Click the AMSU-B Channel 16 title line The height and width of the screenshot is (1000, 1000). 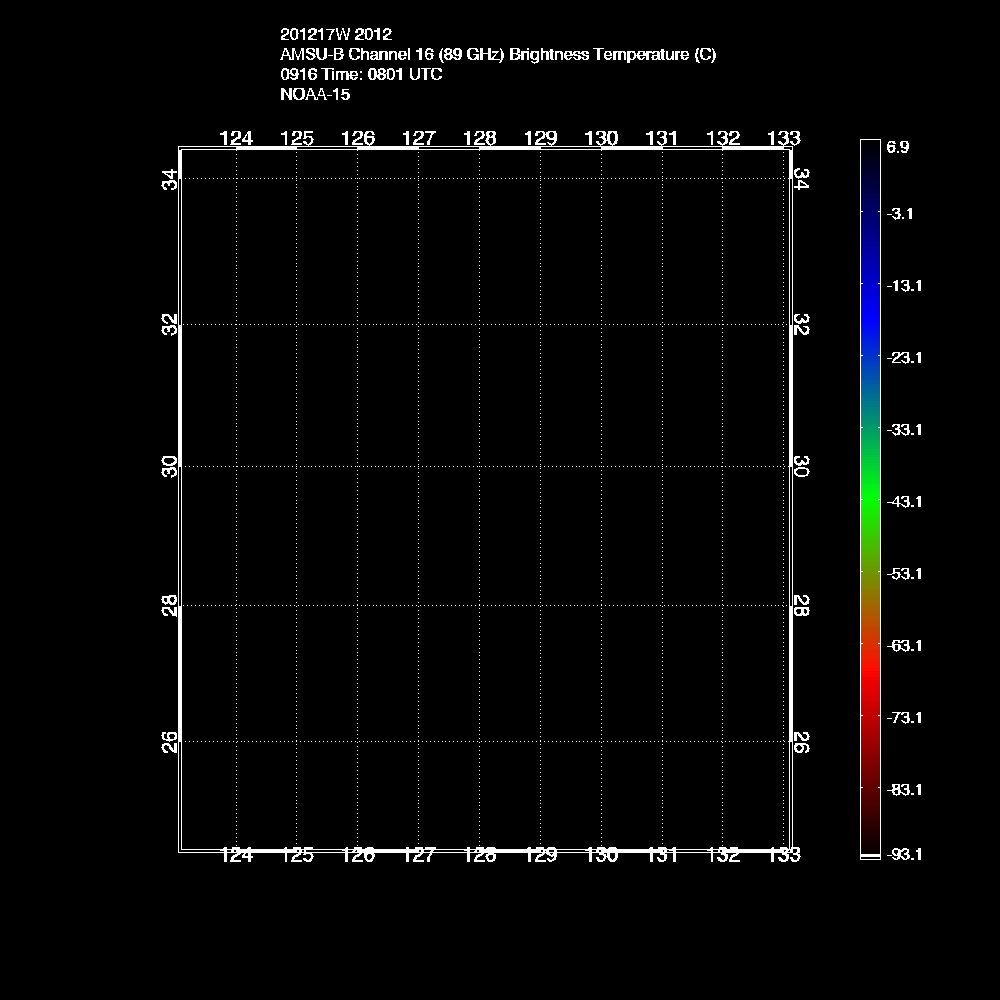498,55
